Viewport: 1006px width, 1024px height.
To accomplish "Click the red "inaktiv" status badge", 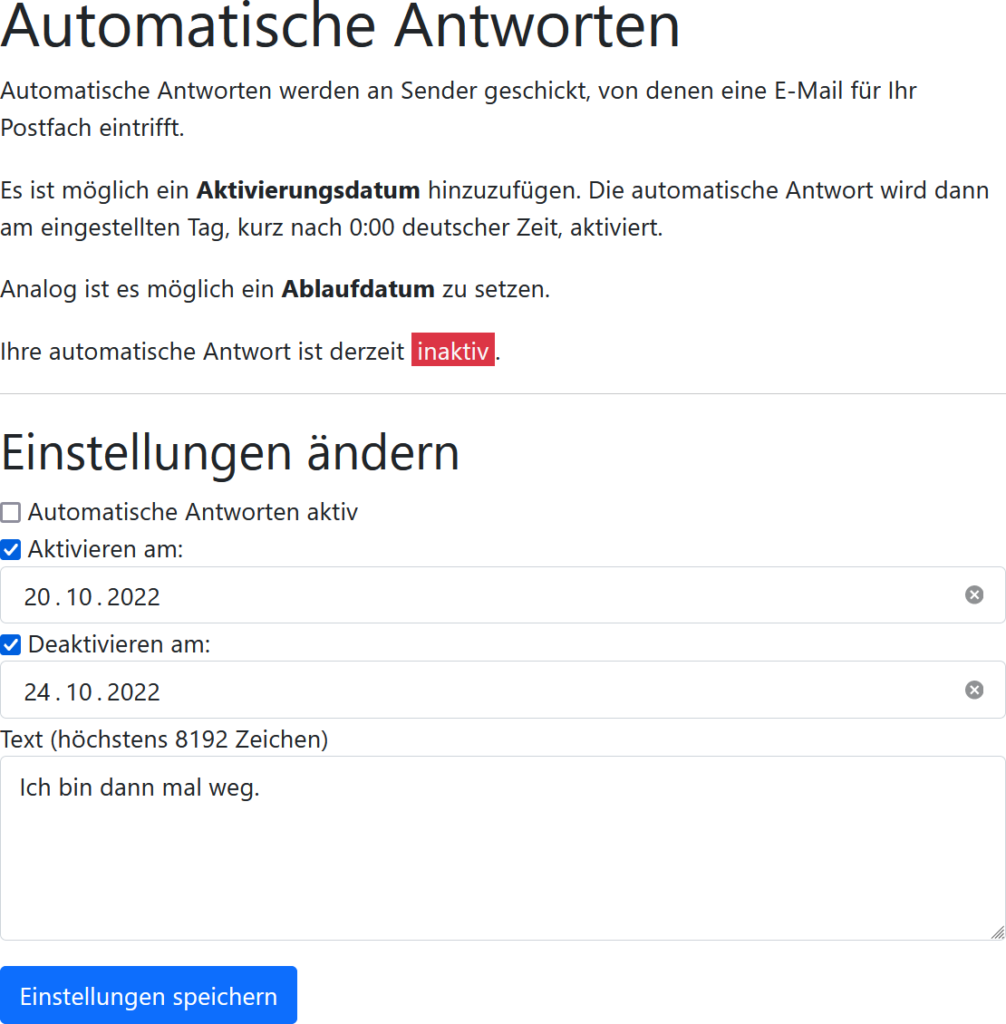I will click(452, 350).
